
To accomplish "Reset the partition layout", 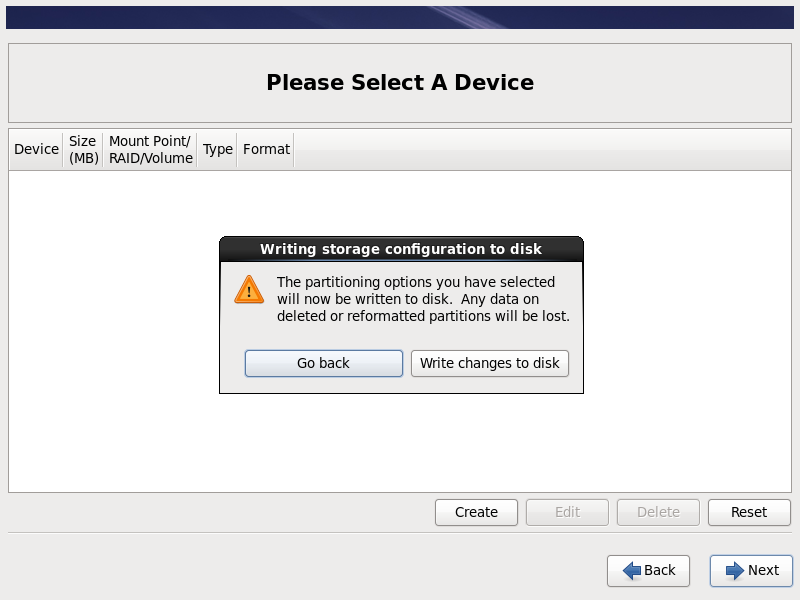I will 748,512.
